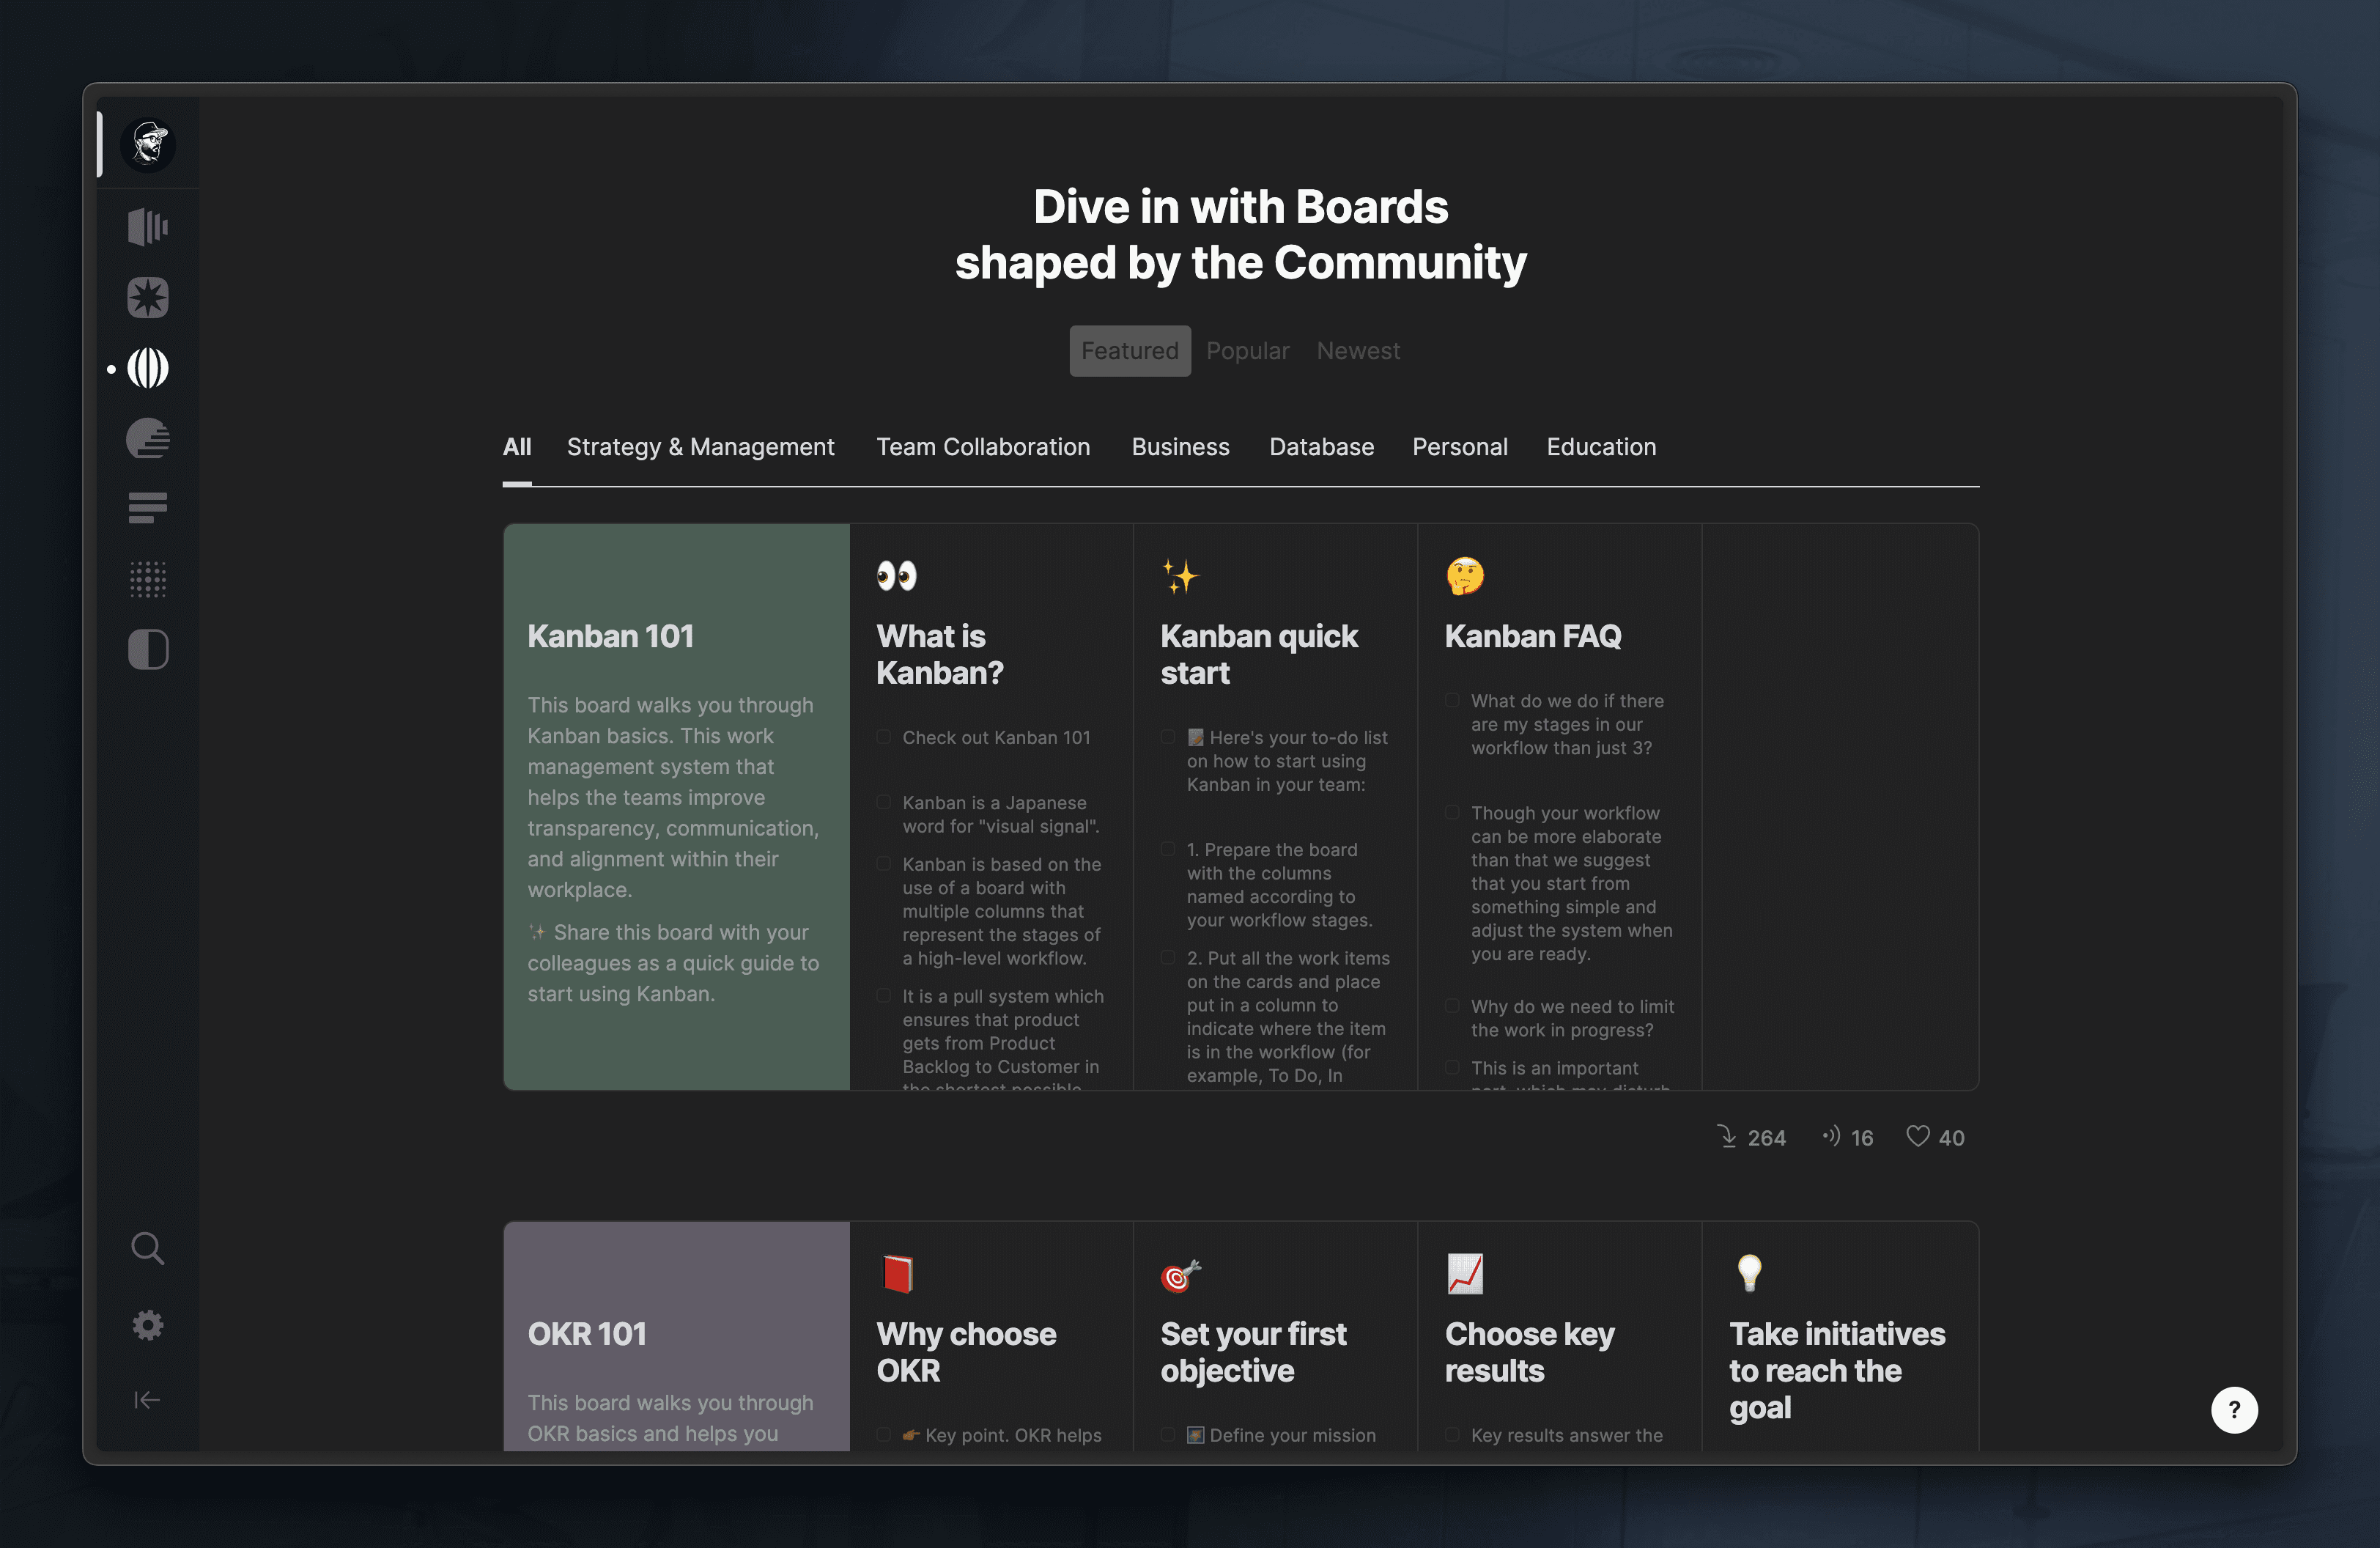Tick the 'It is a pull system' checkbox
Screen dimensions: 2380x1548
[x=884, y=997]
